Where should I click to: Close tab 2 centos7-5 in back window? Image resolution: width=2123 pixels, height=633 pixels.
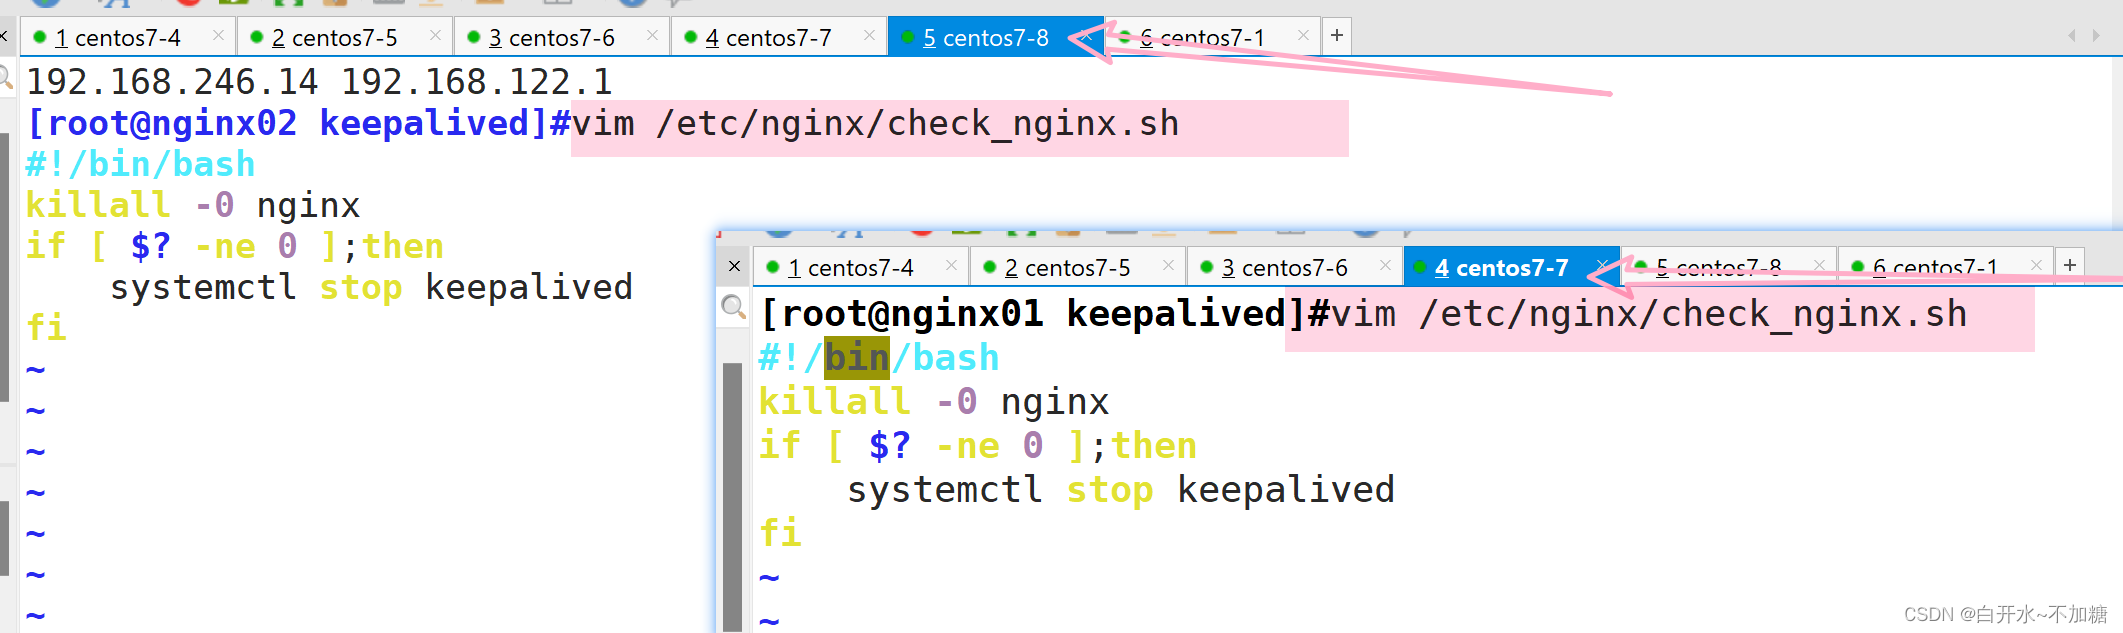click(x=435, y=35)
